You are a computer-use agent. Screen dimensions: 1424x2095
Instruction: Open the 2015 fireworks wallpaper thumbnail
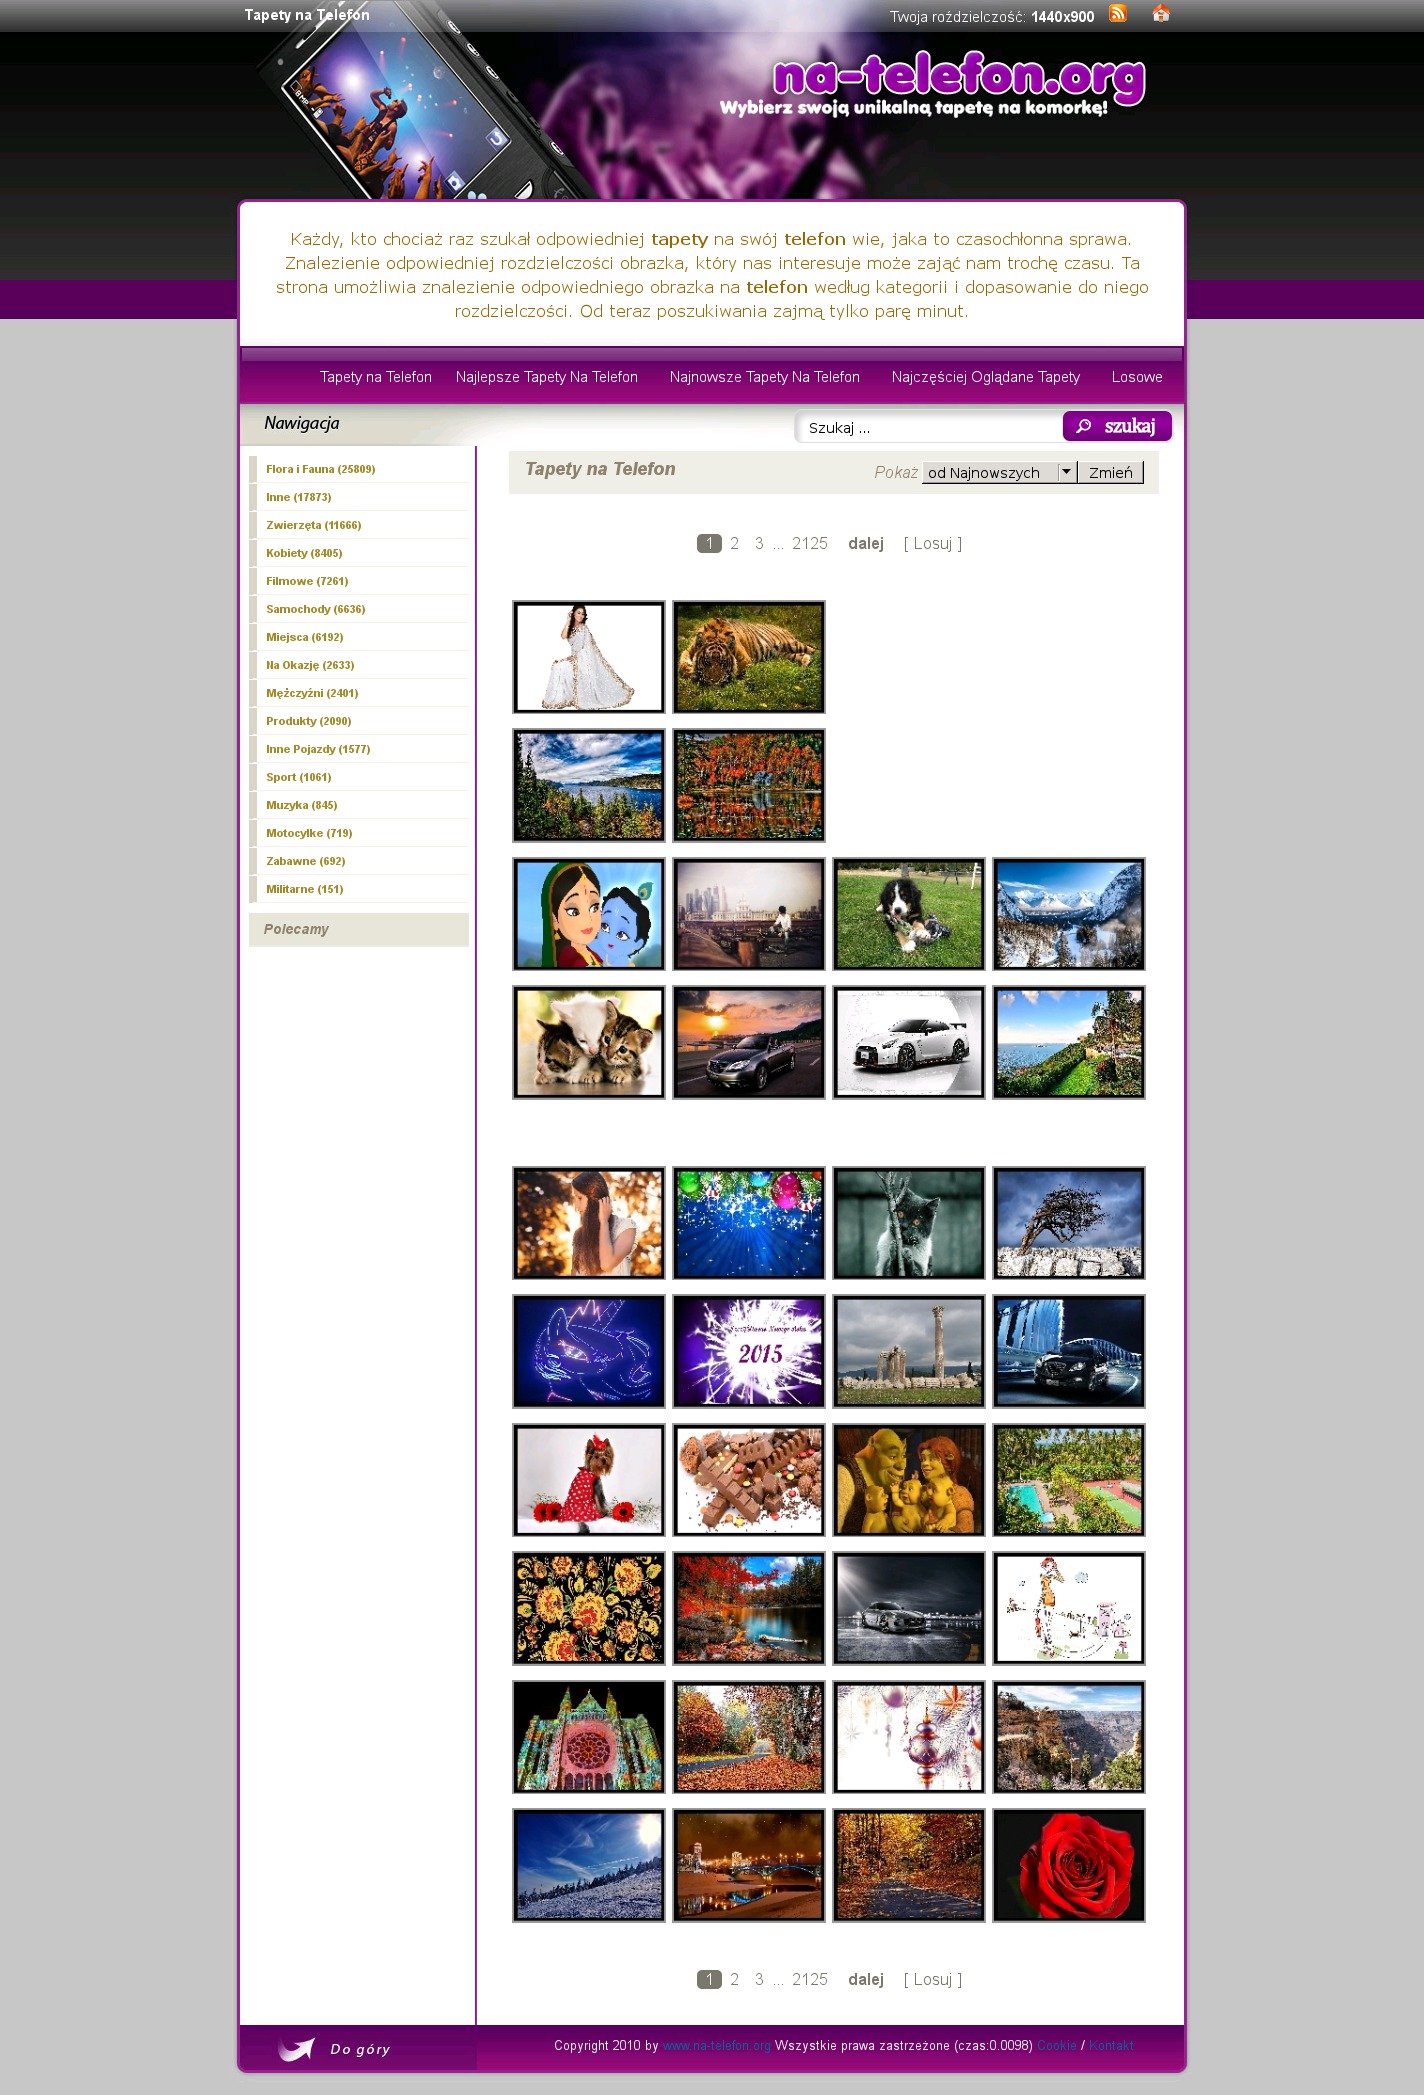[749, 1351]
